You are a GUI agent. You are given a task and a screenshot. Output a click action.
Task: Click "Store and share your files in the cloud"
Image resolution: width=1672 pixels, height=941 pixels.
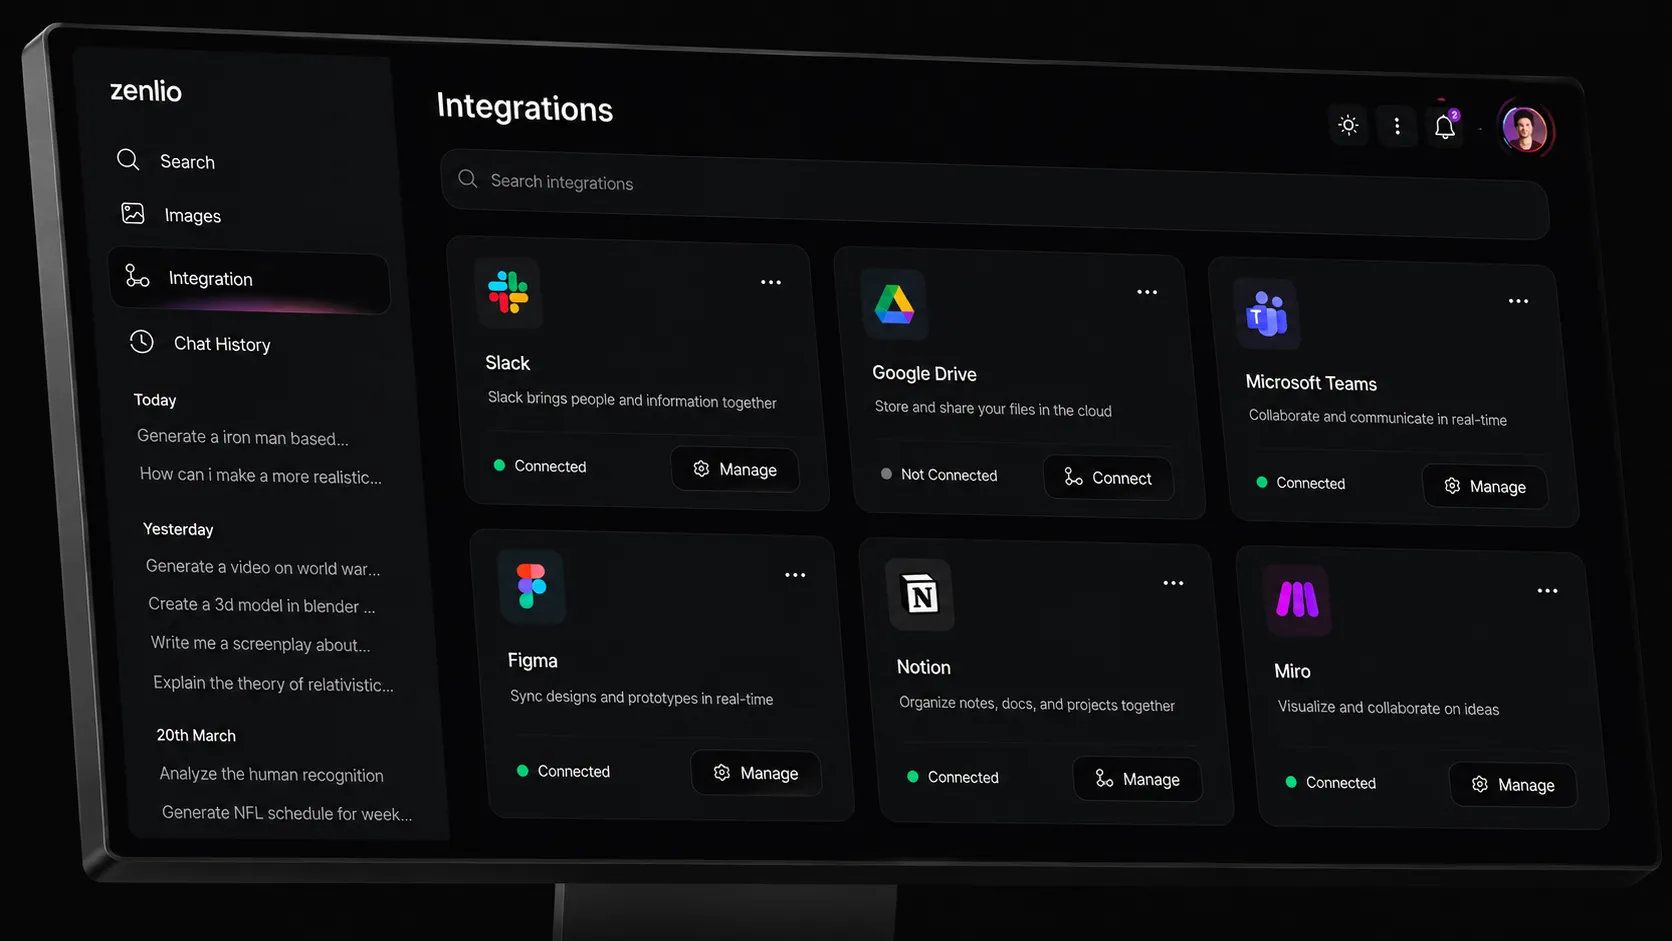coord(993,409)
